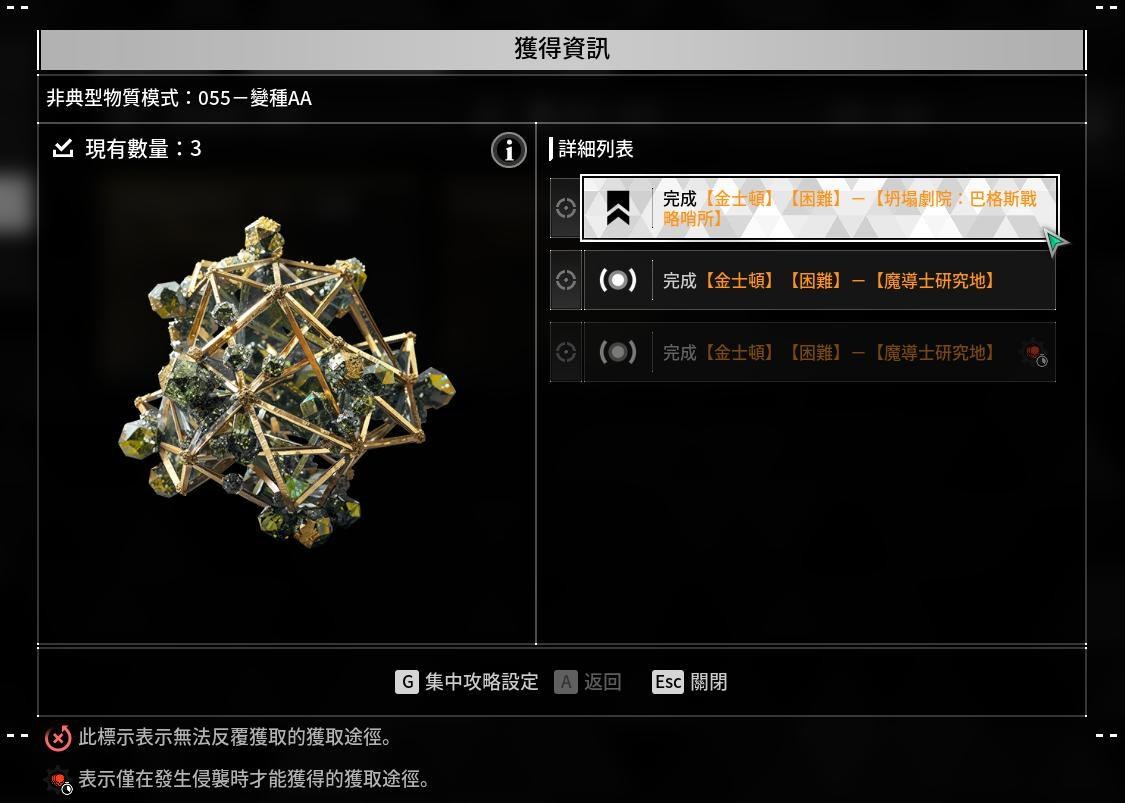This screenshot has width=1125, height=803.
Task: Click the ring mission icon in the second row
Action: coord(618,280)
